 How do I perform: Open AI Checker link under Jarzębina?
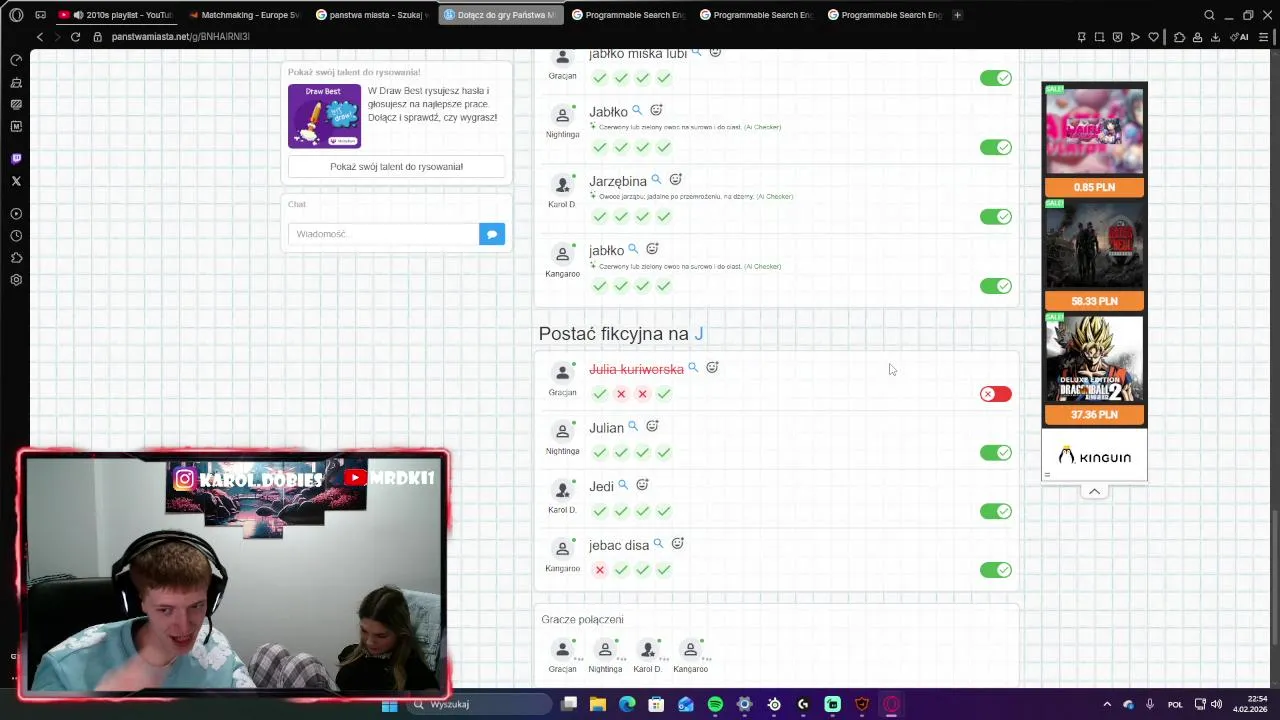(x=775, y=196)
